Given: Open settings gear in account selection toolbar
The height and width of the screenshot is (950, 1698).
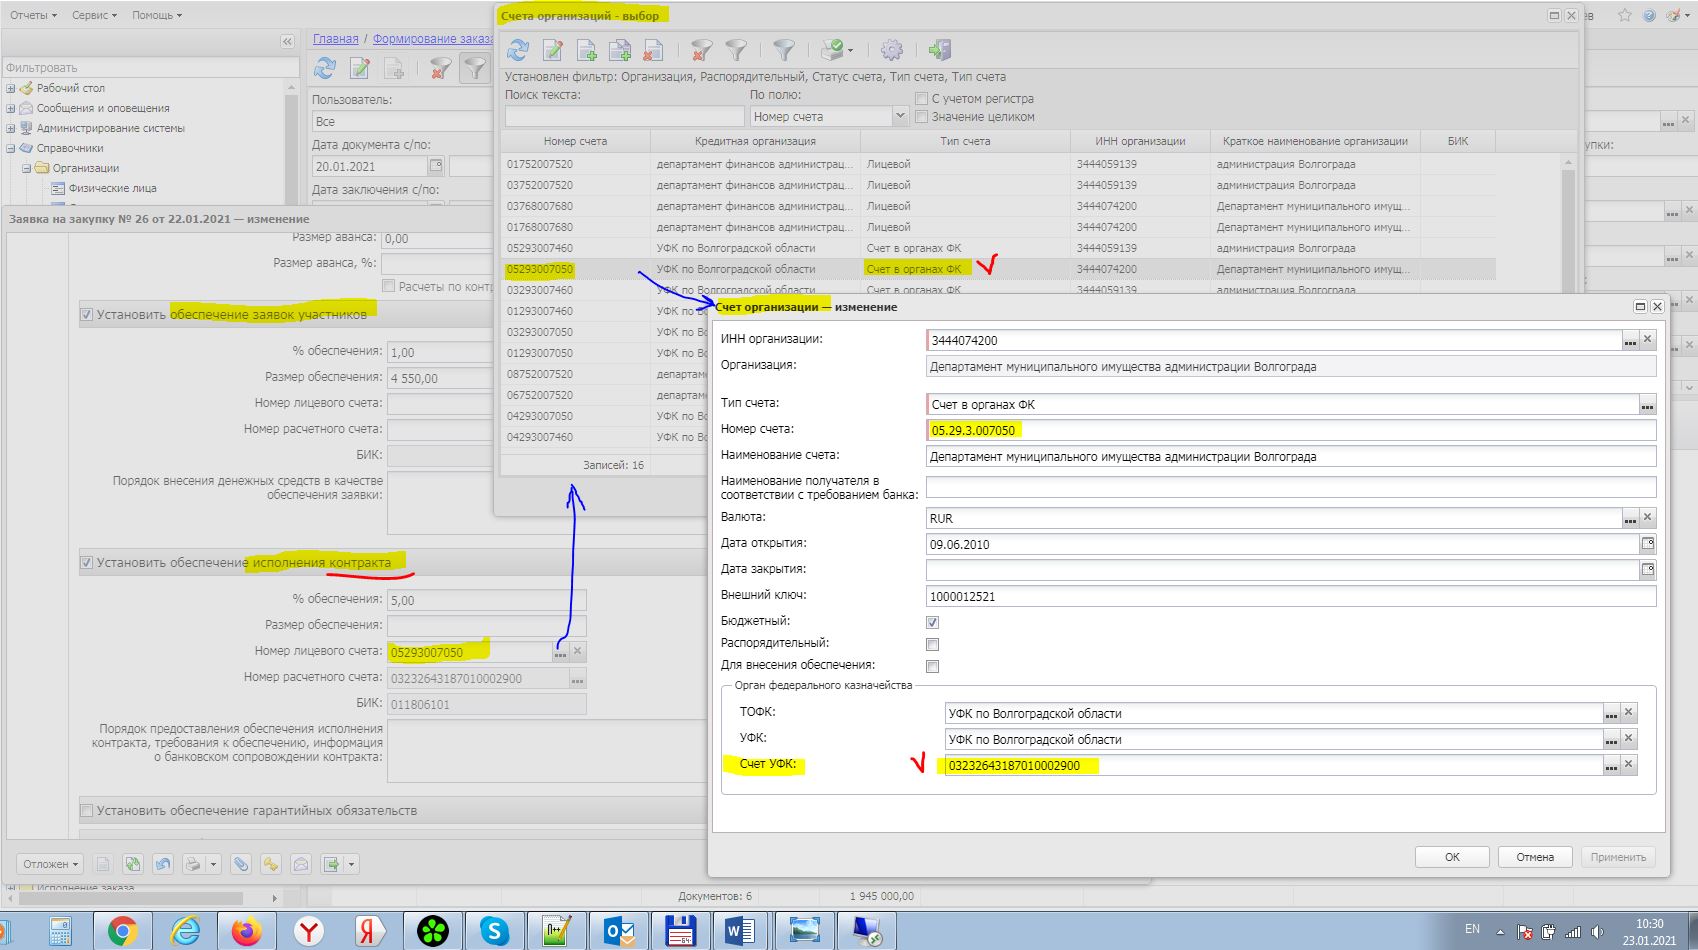Looking at the screenshot, I should click(891, 50).
